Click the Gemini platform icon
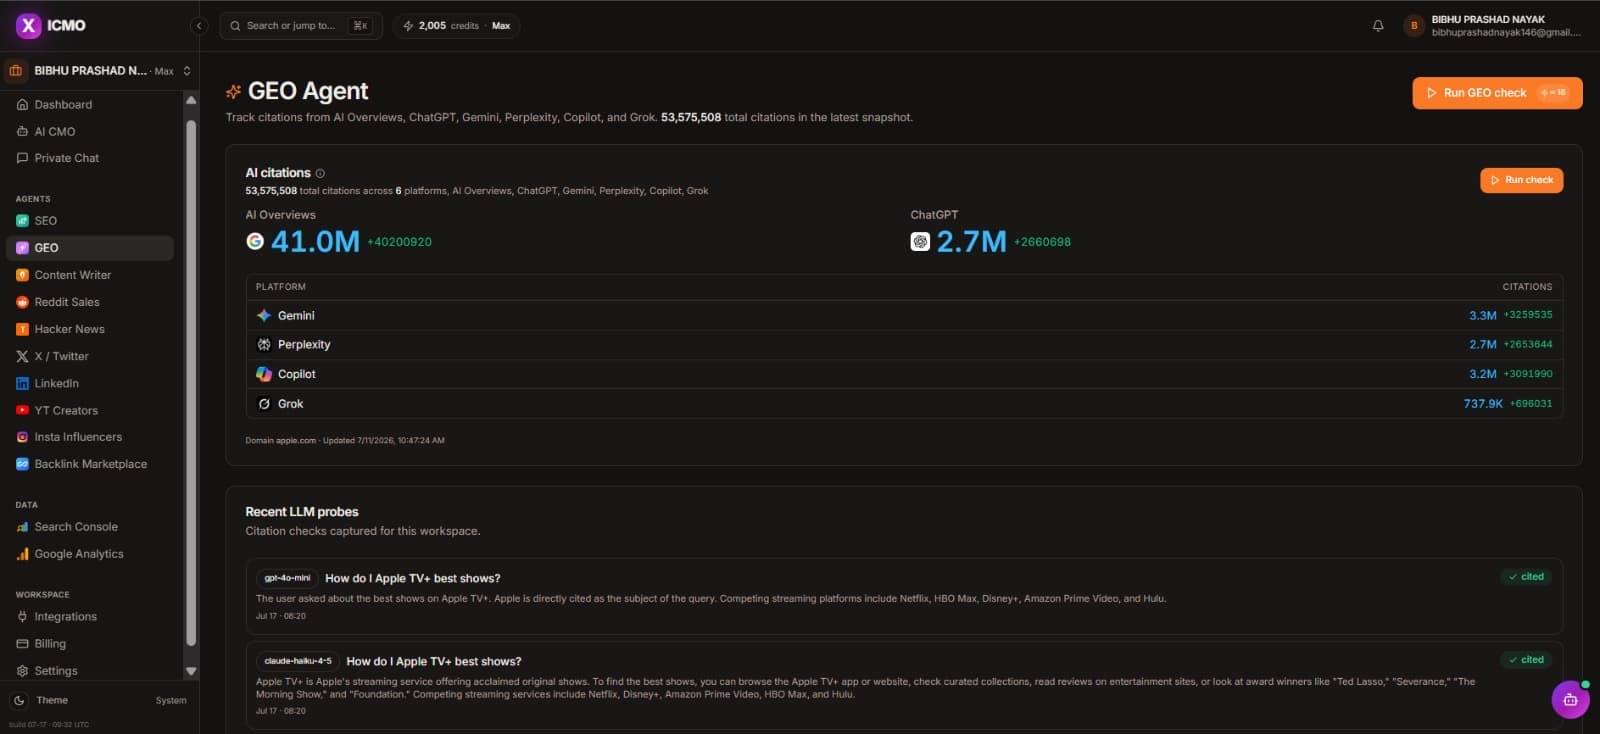Image resolution: width=1600 pixels, height=734 pixels. click(x=264, y=315)
